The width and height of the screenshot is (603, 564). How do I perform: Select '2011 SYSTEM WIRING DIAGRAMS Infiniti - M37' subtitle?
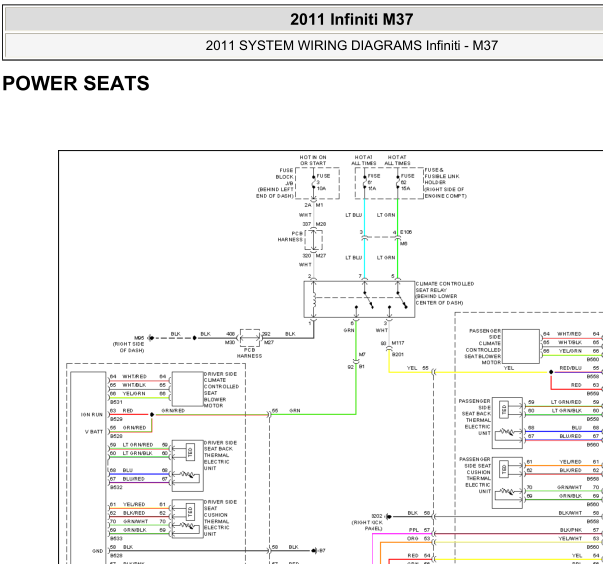pyautogui.click(x=351, y=45)
